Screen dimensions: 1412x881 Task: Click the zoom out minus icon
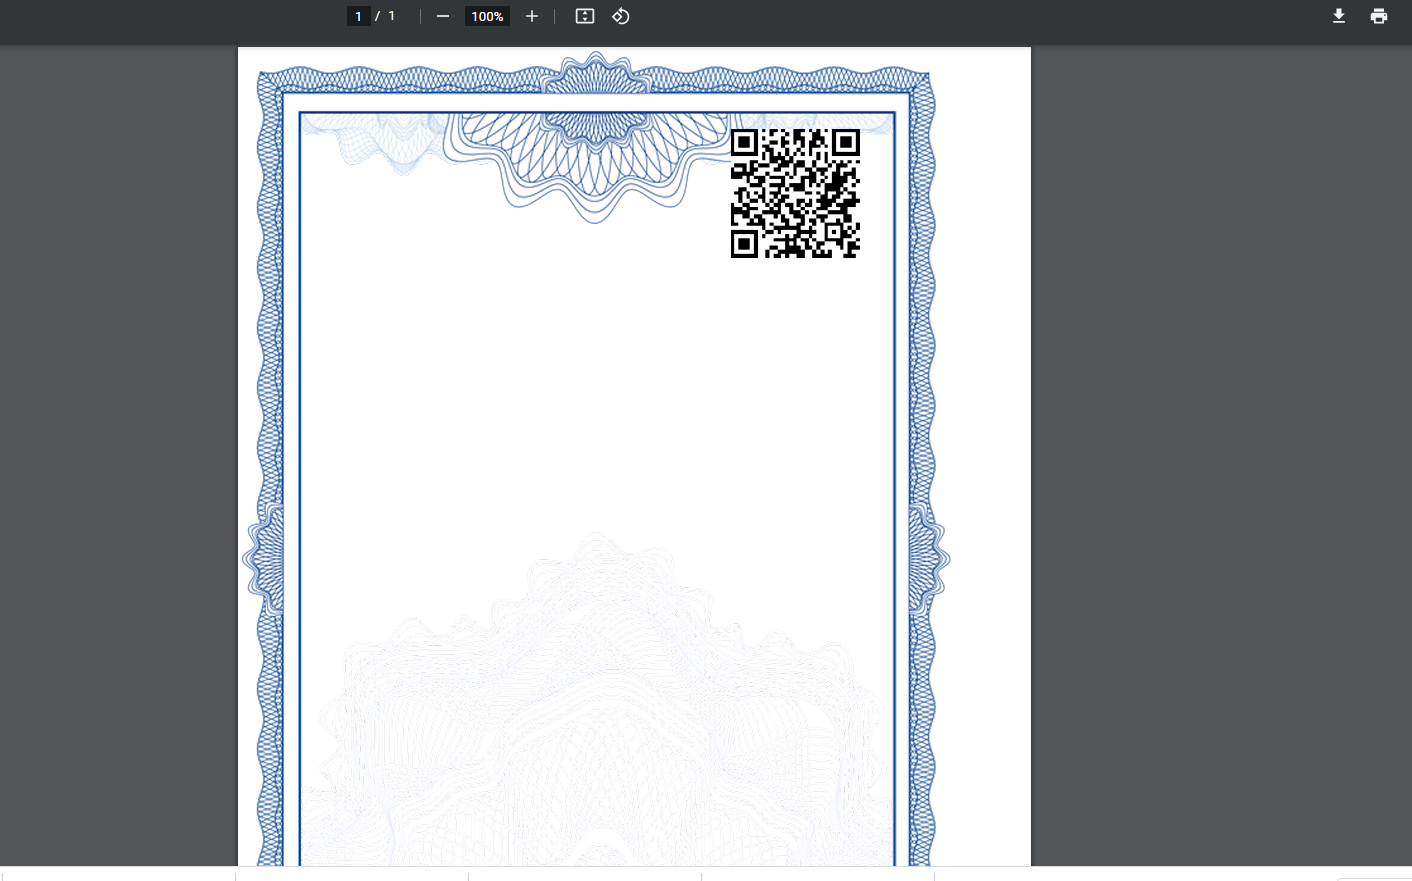click(x=443, y=16)
